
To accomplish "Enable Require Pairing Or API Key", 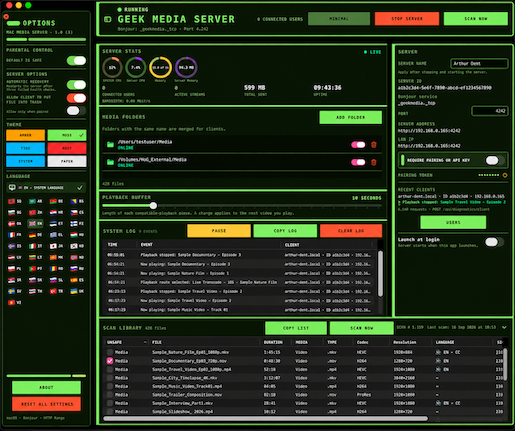I will point(495,160).
